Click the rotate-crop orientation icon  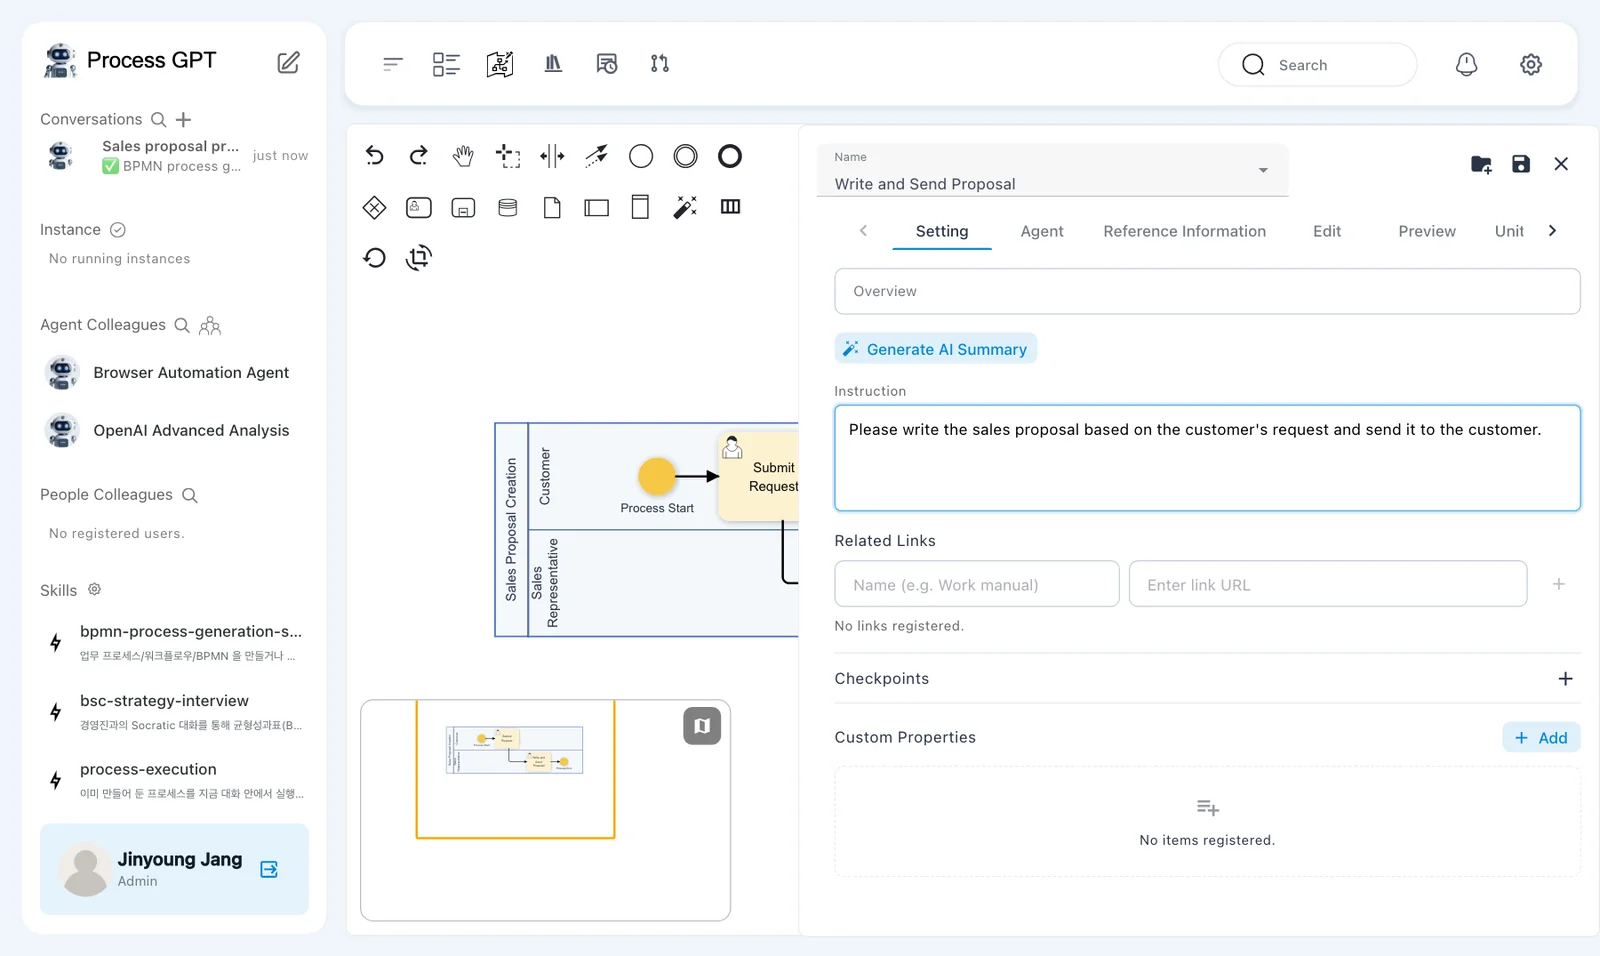click(x=419, y=258)
